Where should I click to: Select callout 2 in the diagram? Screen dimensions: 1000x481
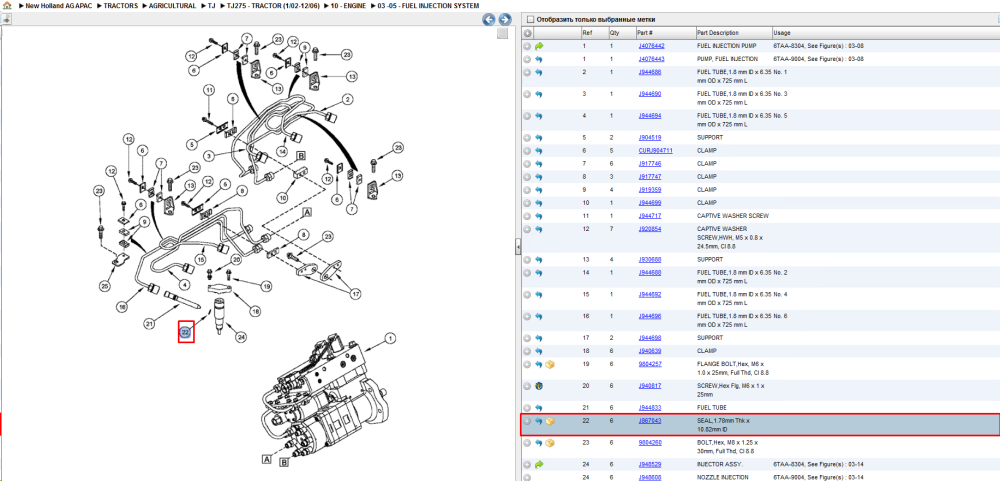[x=348, y=100]
